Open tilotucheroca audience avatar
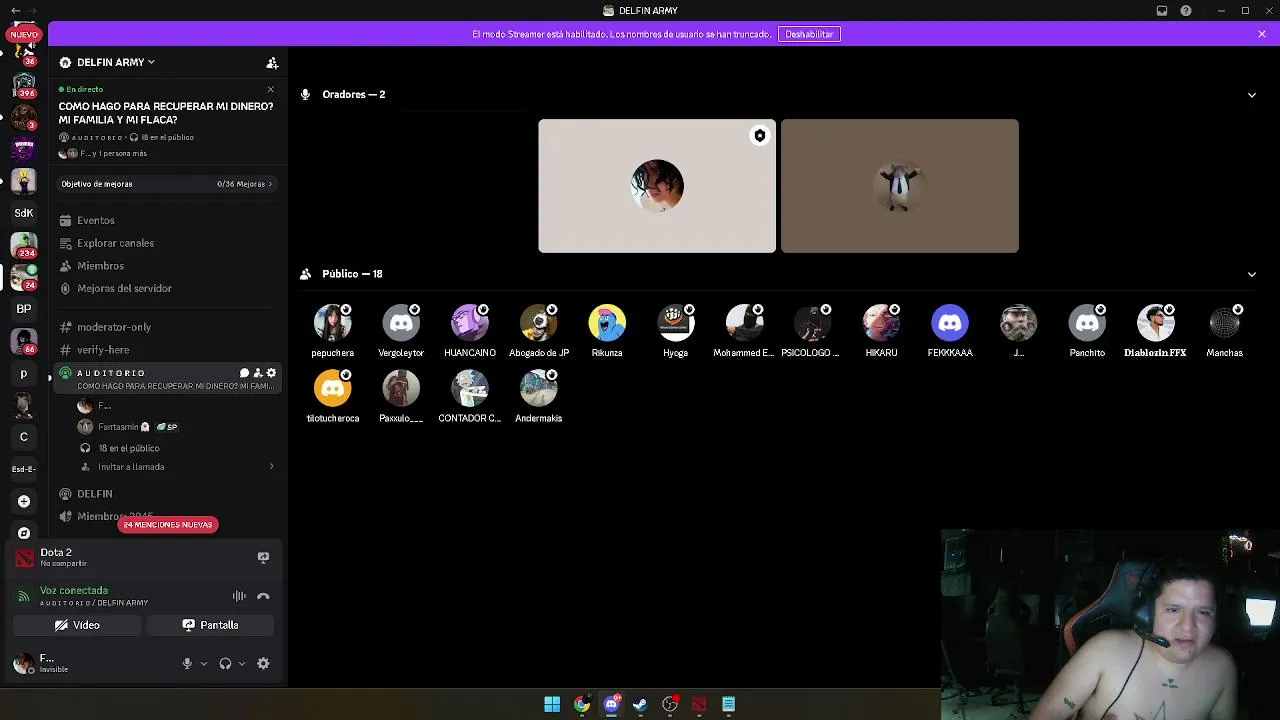Viewport: 1280px width, 720px height. pos(332,389)
